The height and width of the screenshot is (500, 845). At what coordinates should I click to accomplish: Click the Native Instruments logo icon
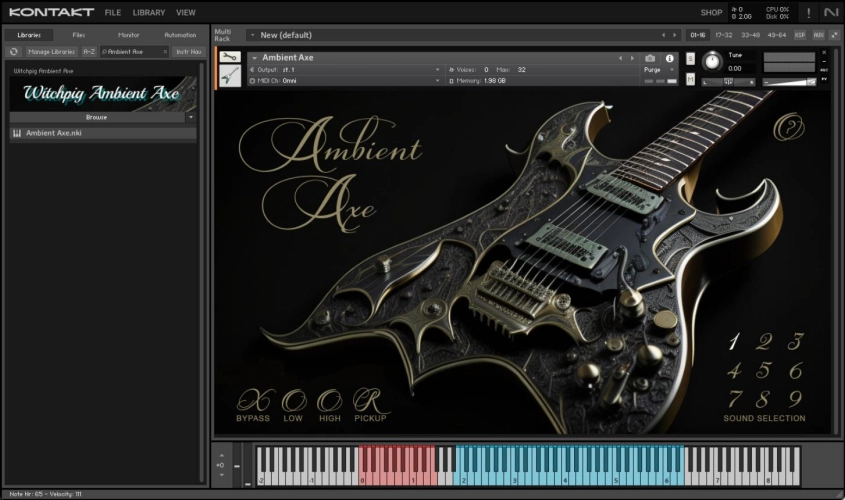click(831, 12)
